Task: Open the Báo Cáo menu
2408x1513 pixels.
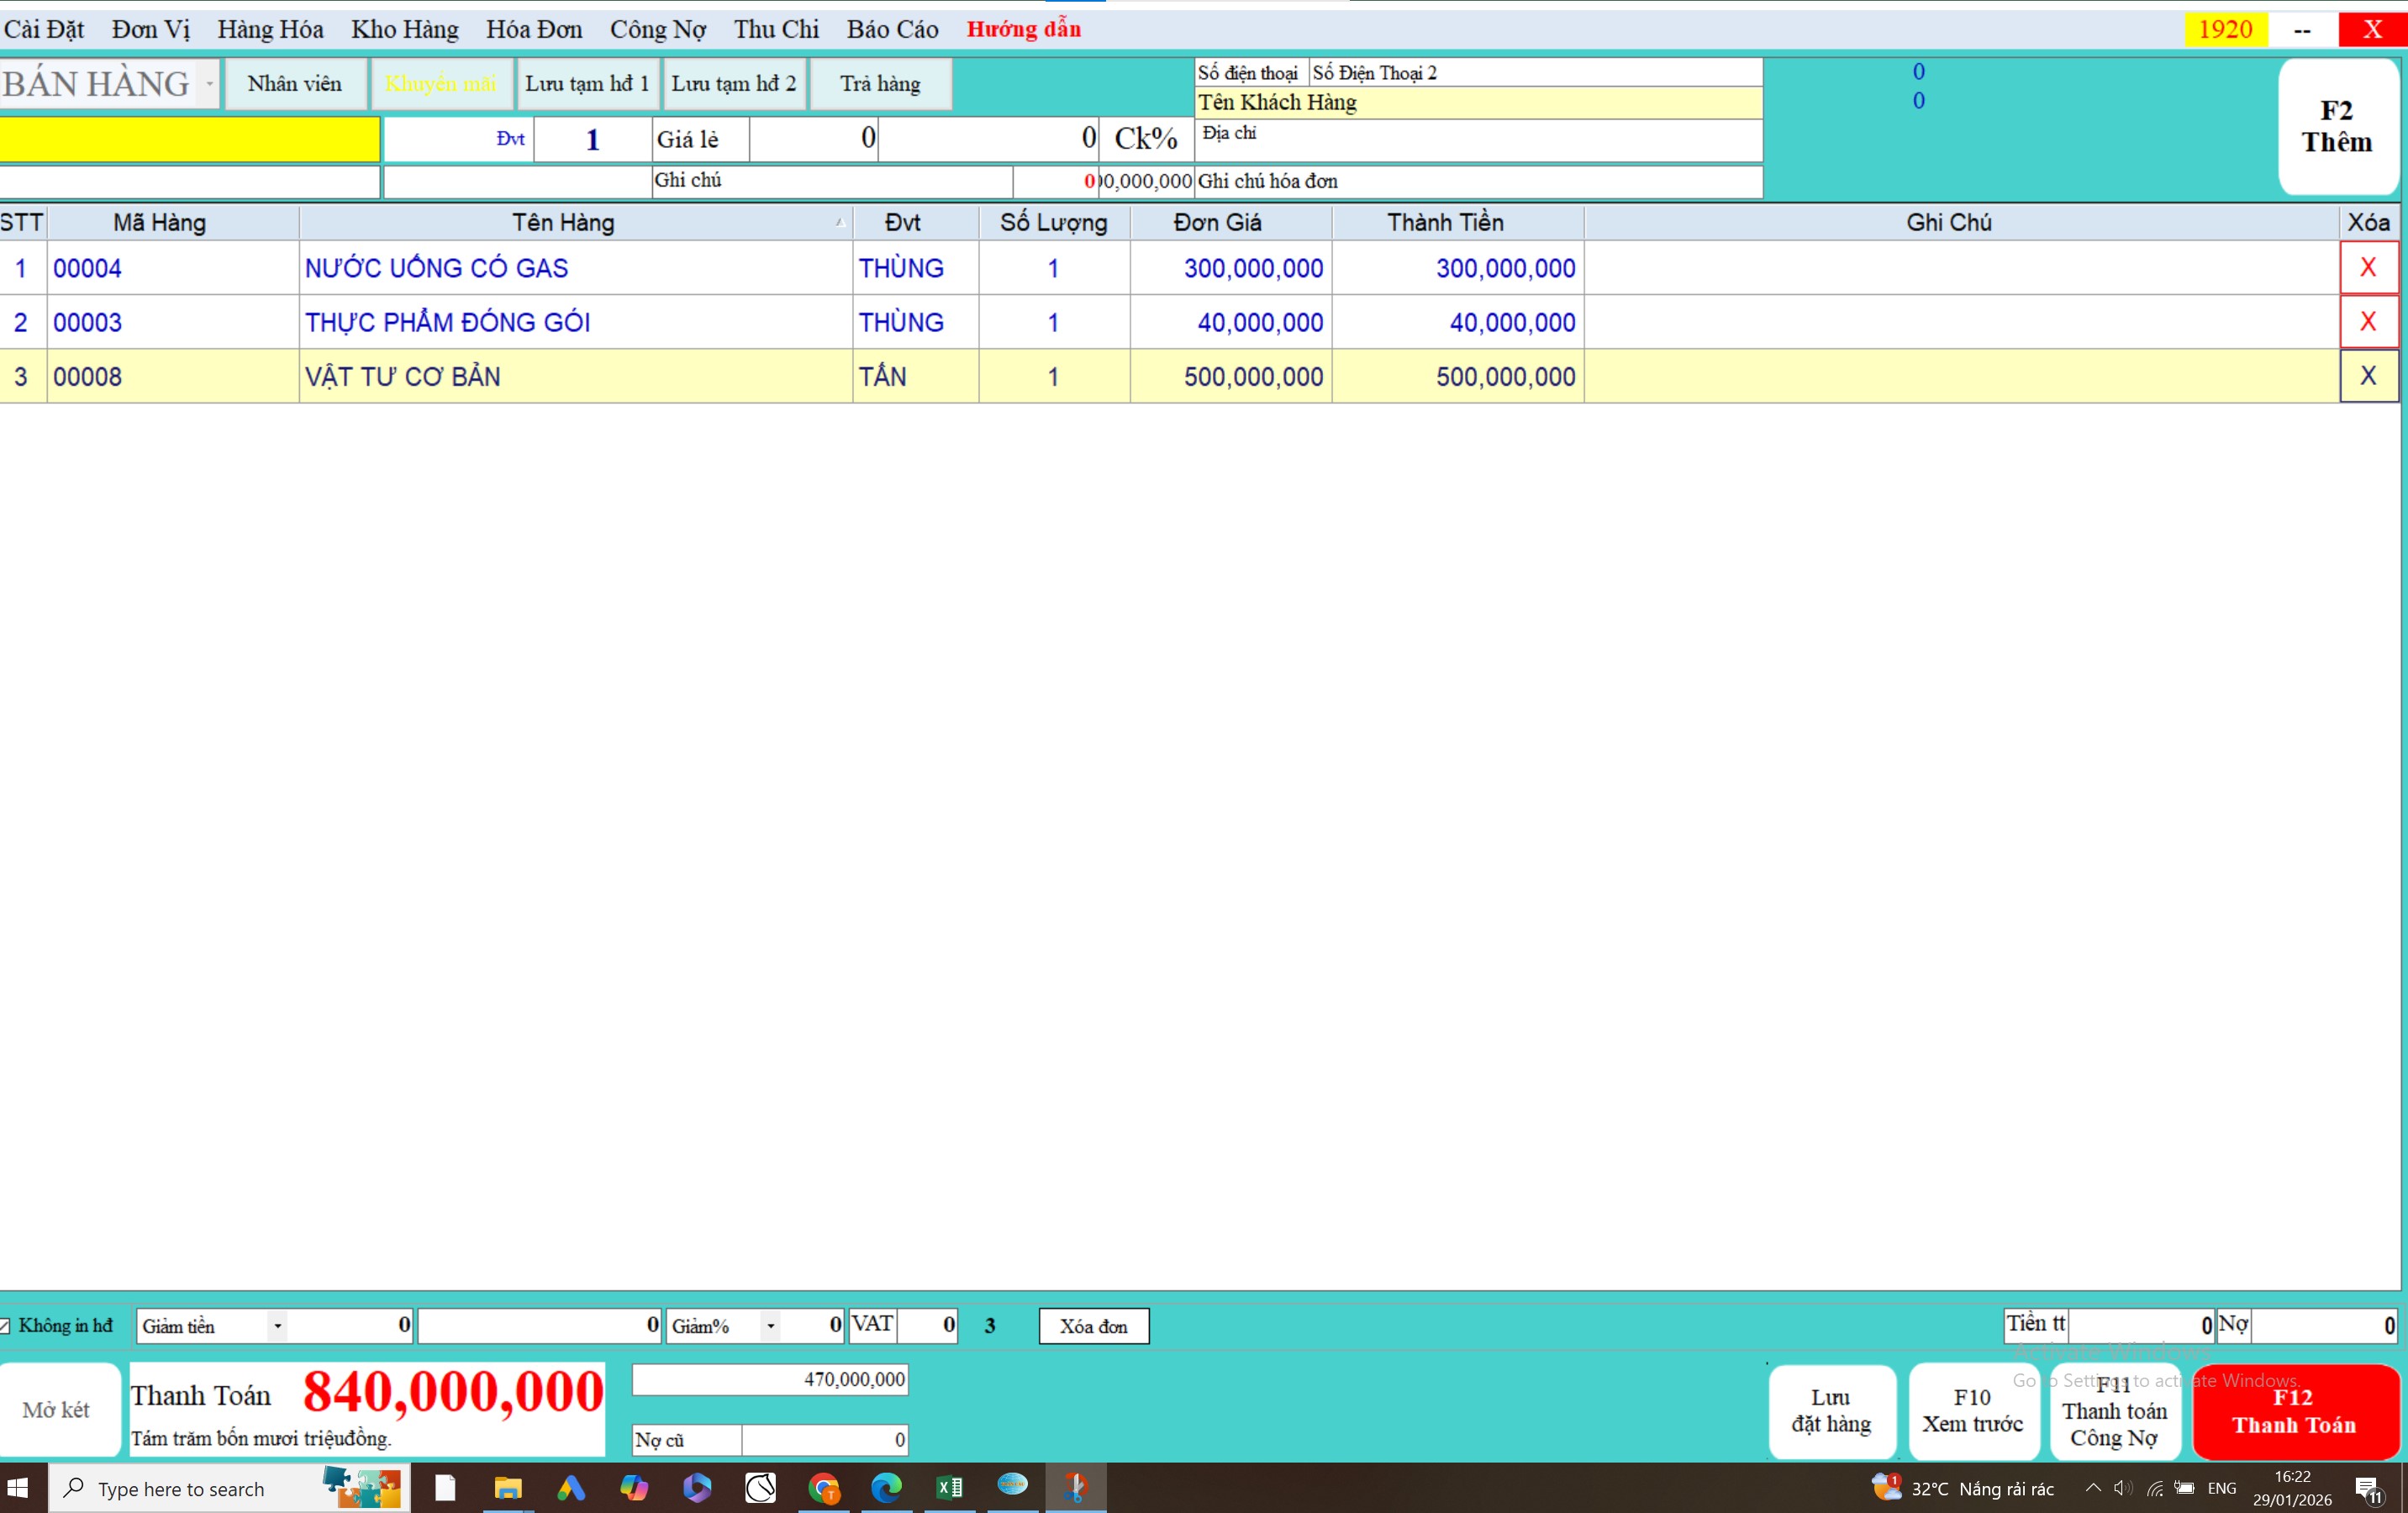Action: click(x=892, y=29)
